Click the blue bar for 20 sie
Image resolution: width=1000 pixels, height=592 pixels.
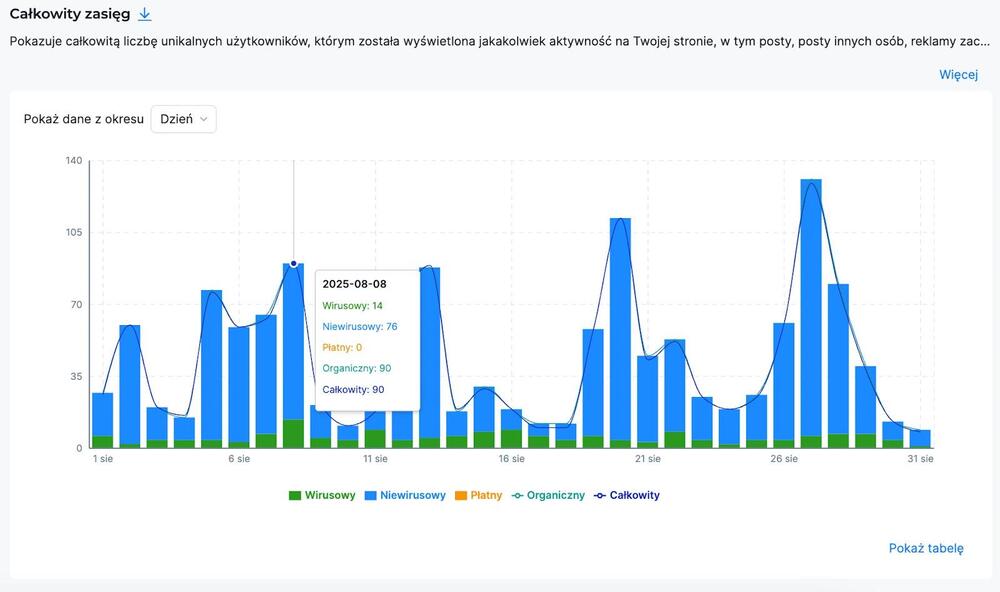620,320
